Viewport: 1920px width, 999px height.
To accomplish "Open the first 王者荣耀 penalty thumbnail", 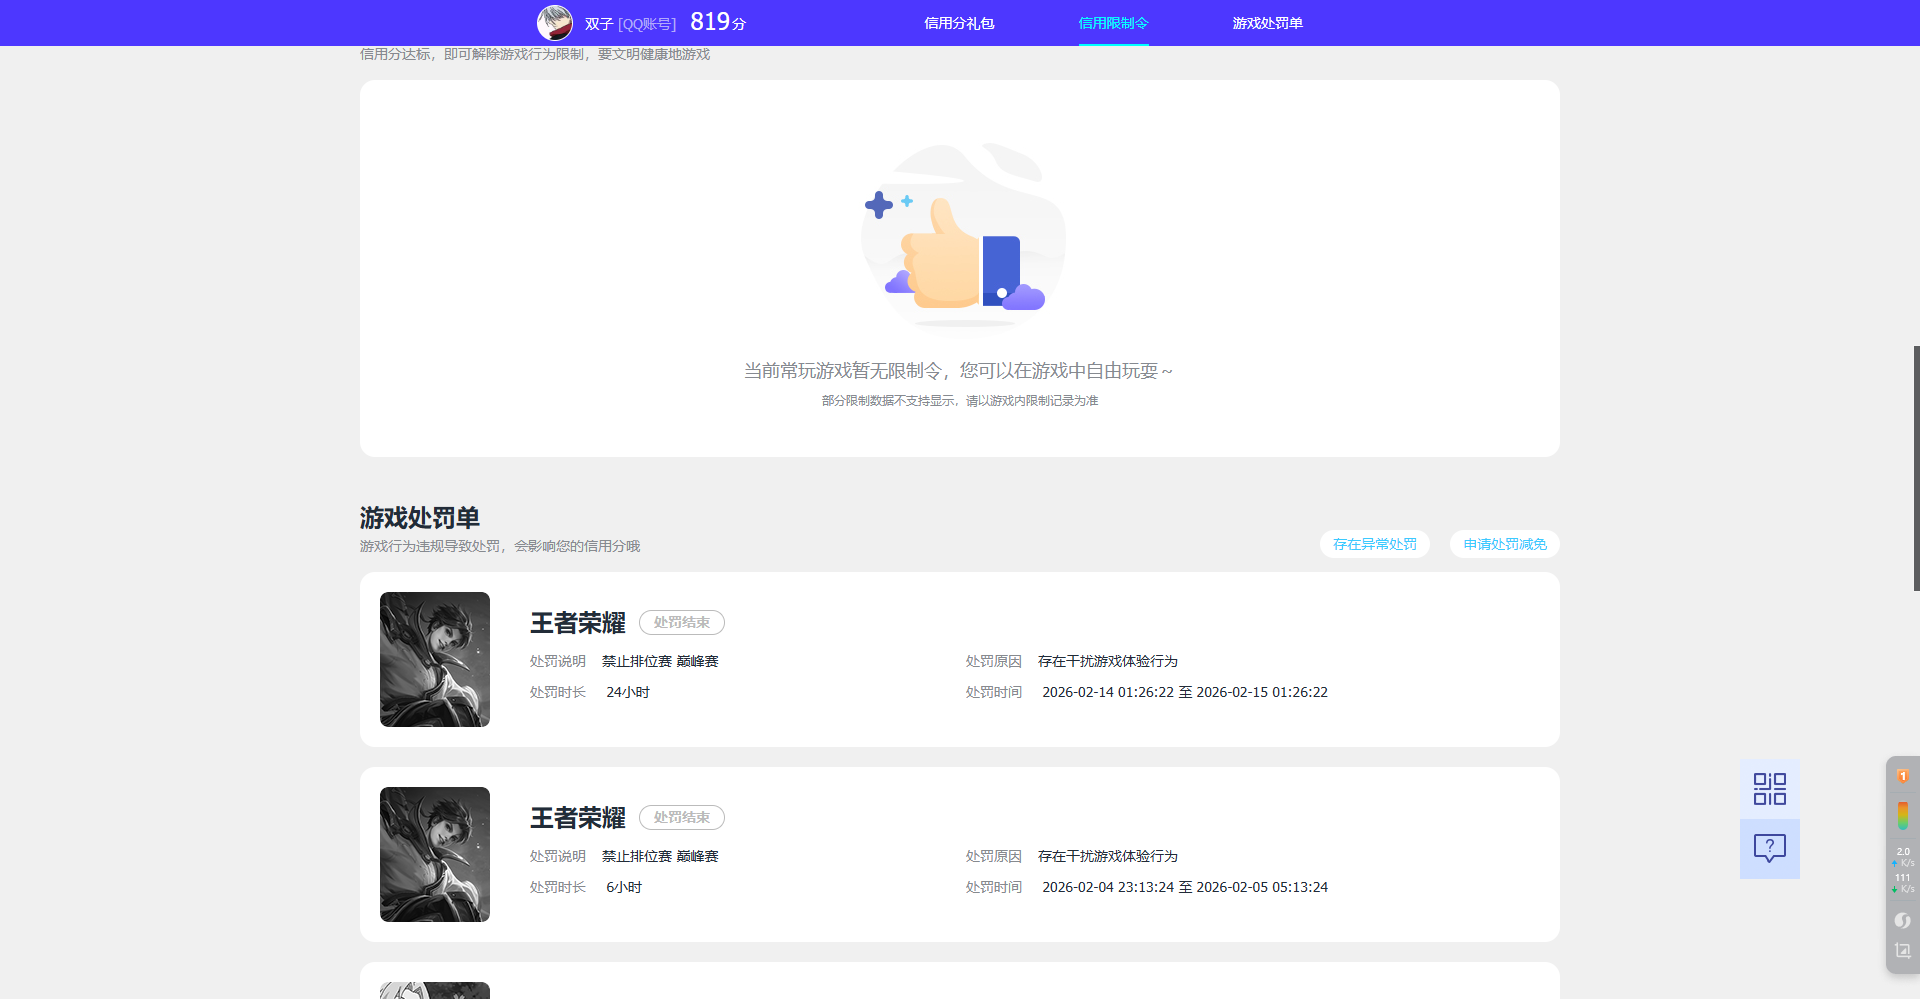I will coord(434,659).
